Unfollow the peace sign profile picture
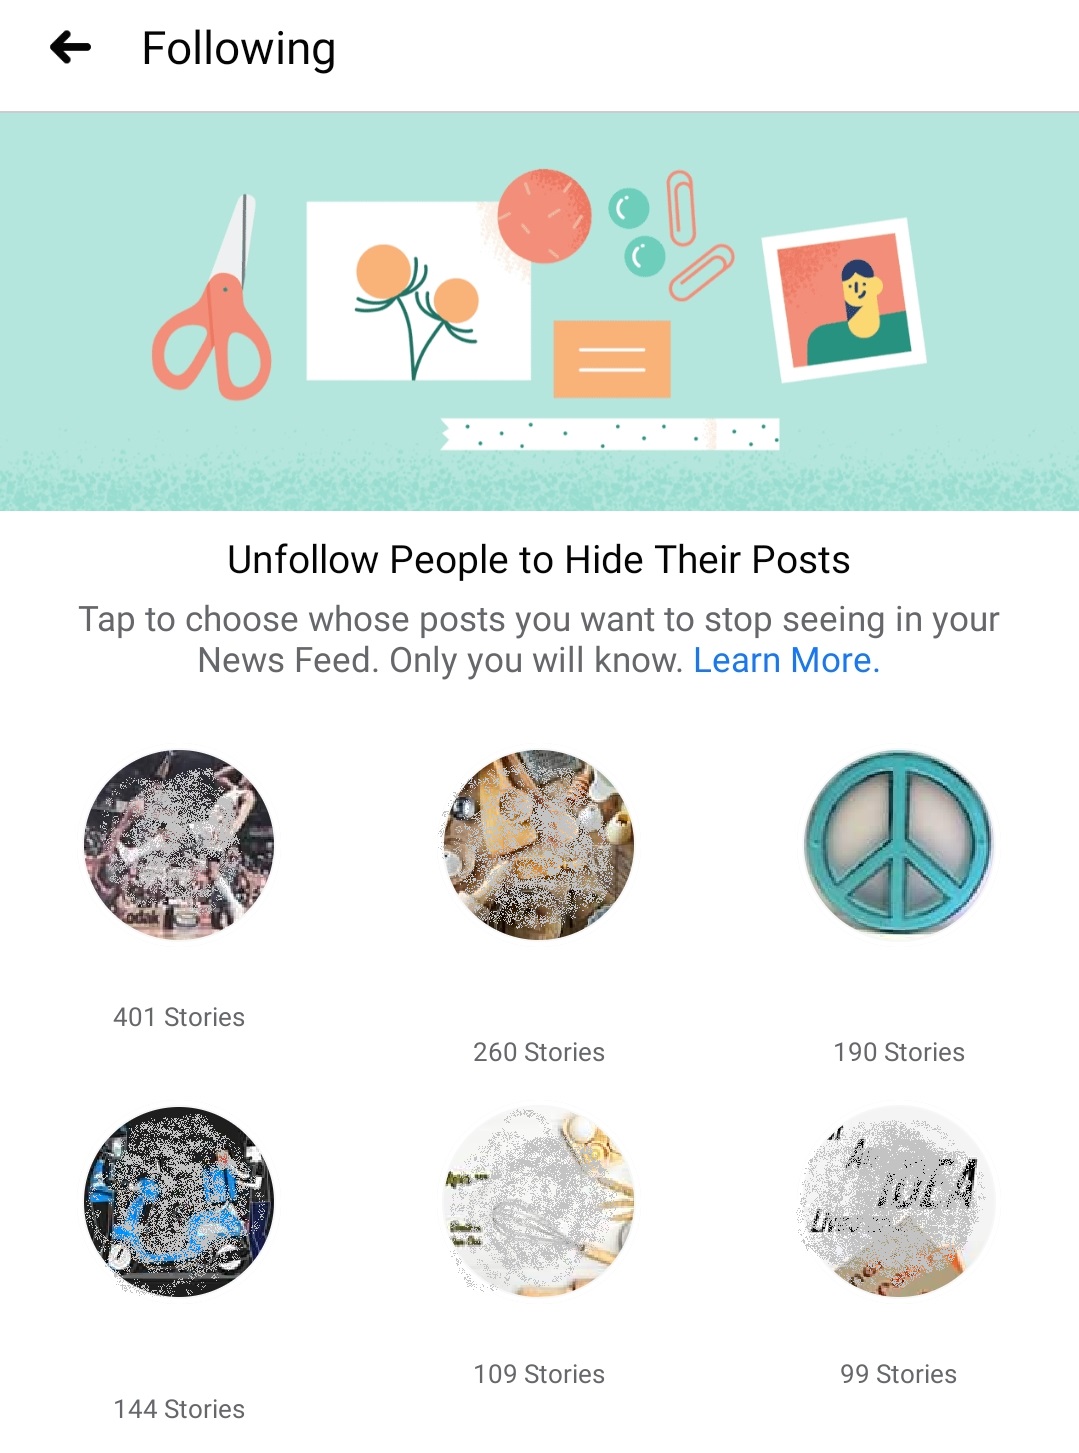Screen dimensions: 1079x1453 coord(899,845)
